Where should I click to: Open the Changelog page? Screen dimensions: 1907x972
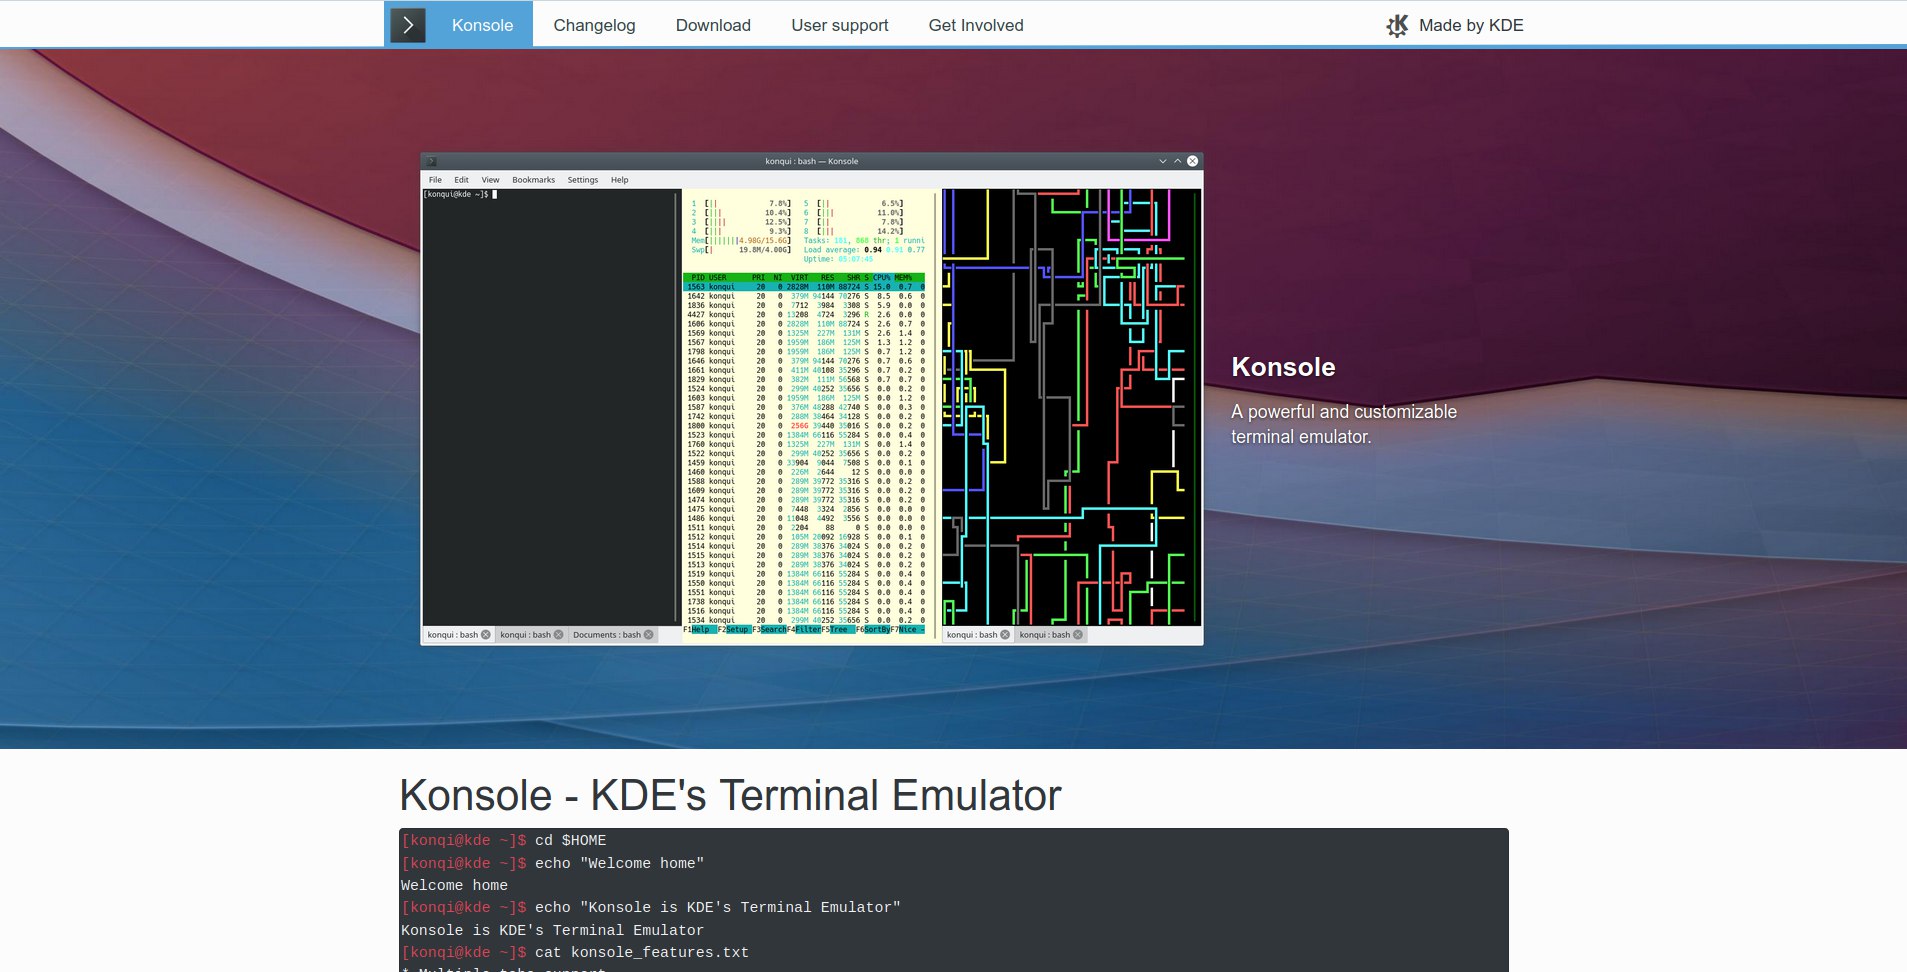pos(594,25)
